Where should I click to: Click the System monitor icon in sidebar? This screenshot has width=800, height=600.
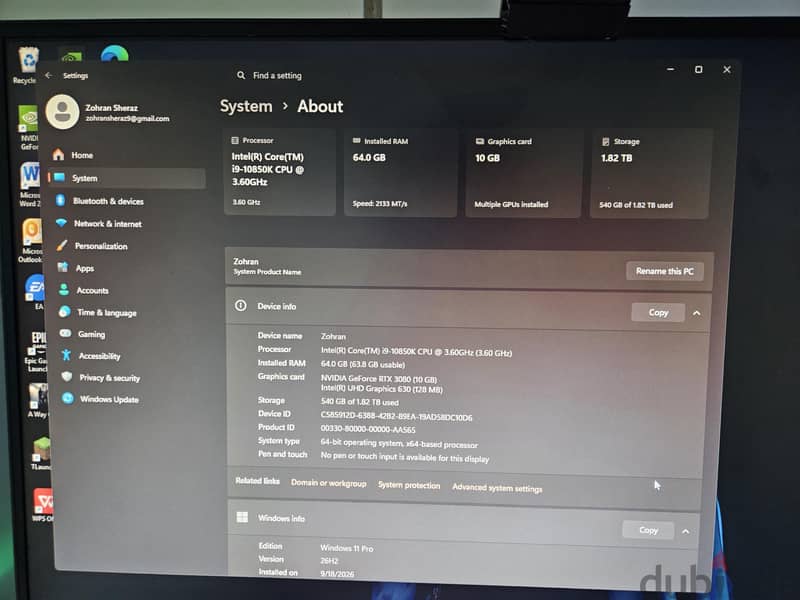pyautogui.click(x=60, y=177)
